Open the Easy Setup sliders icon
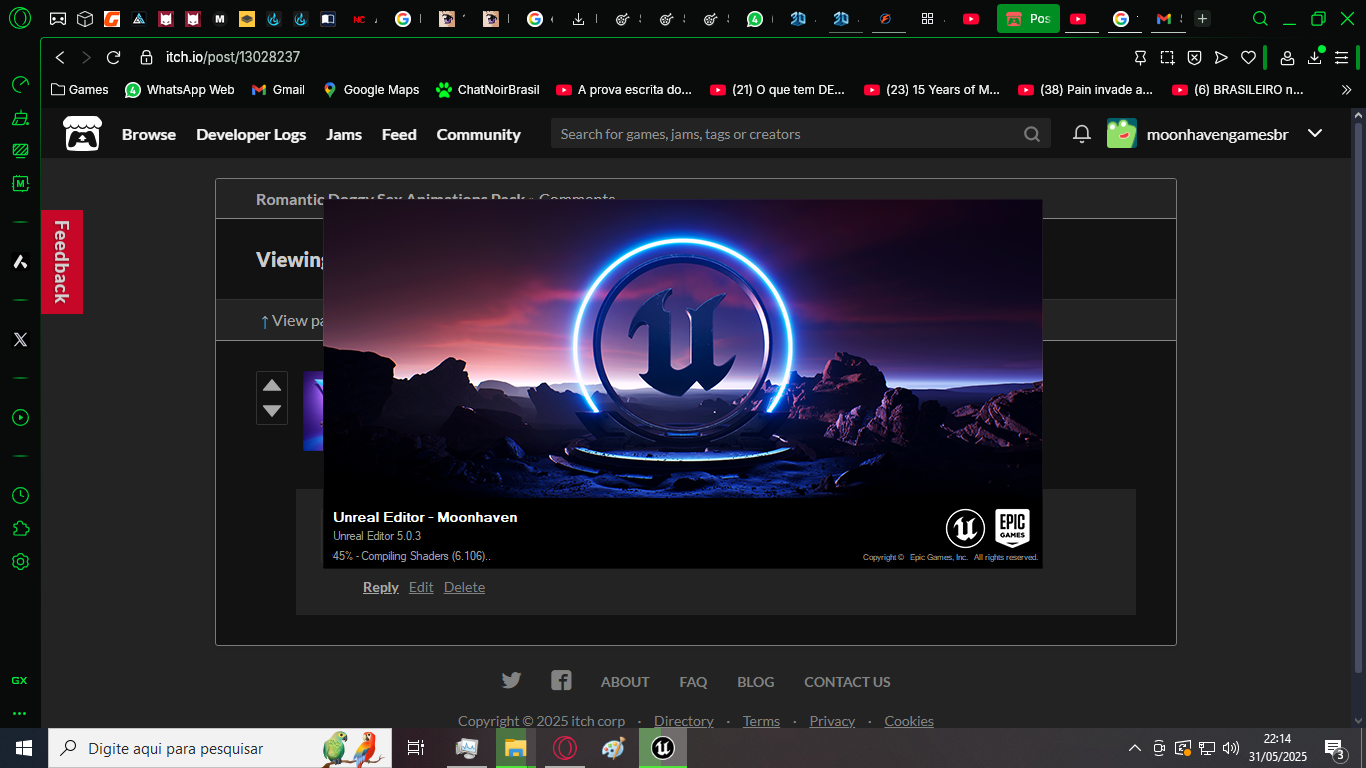The width and height of the screenshot is (1366, 768). [1342, 58]
